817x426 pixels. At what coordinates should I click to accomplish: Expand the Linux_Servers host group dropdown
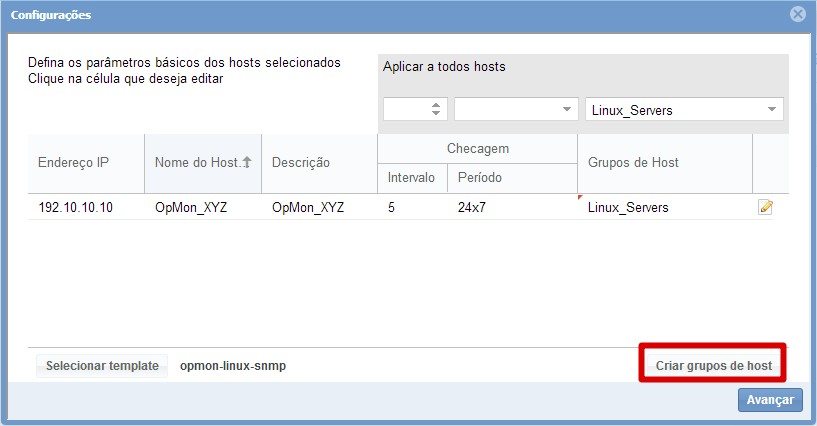(772, 110)
